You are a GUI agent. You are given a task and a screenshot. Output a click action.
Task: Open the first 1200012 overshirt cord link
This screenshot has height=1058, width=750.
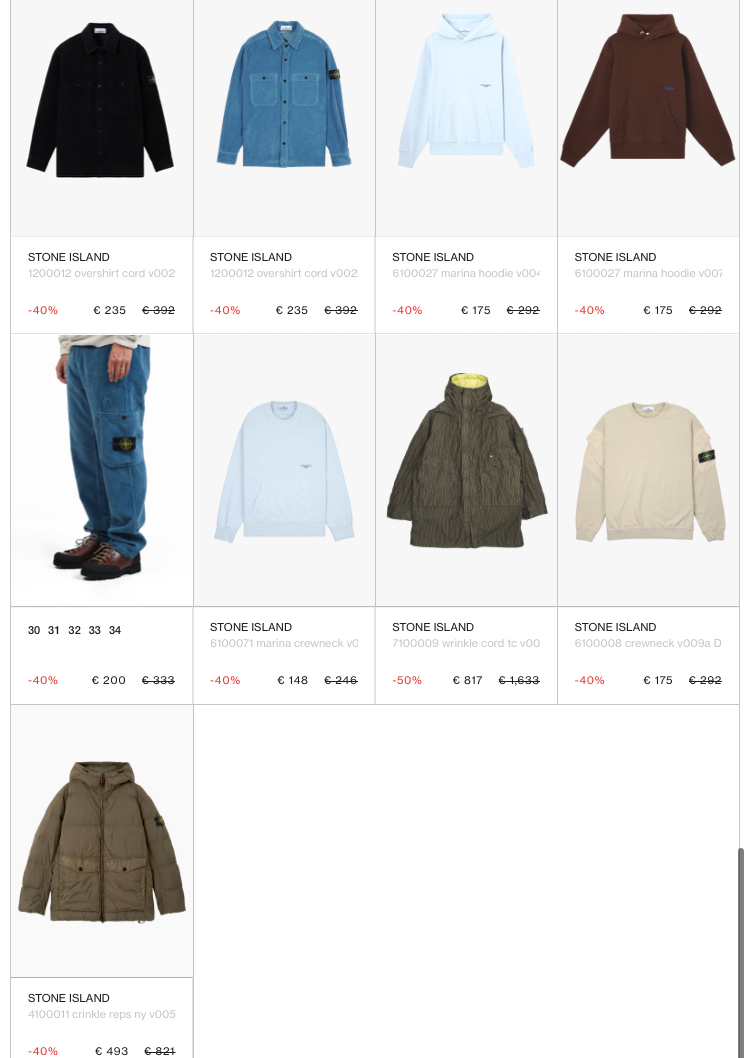point(102,273)
